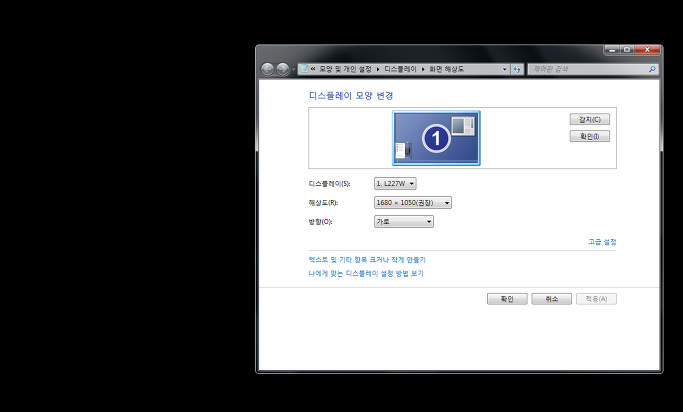Click the 감지(C) detect button
This screenshot has height=412, width=683.
[590, 119]
